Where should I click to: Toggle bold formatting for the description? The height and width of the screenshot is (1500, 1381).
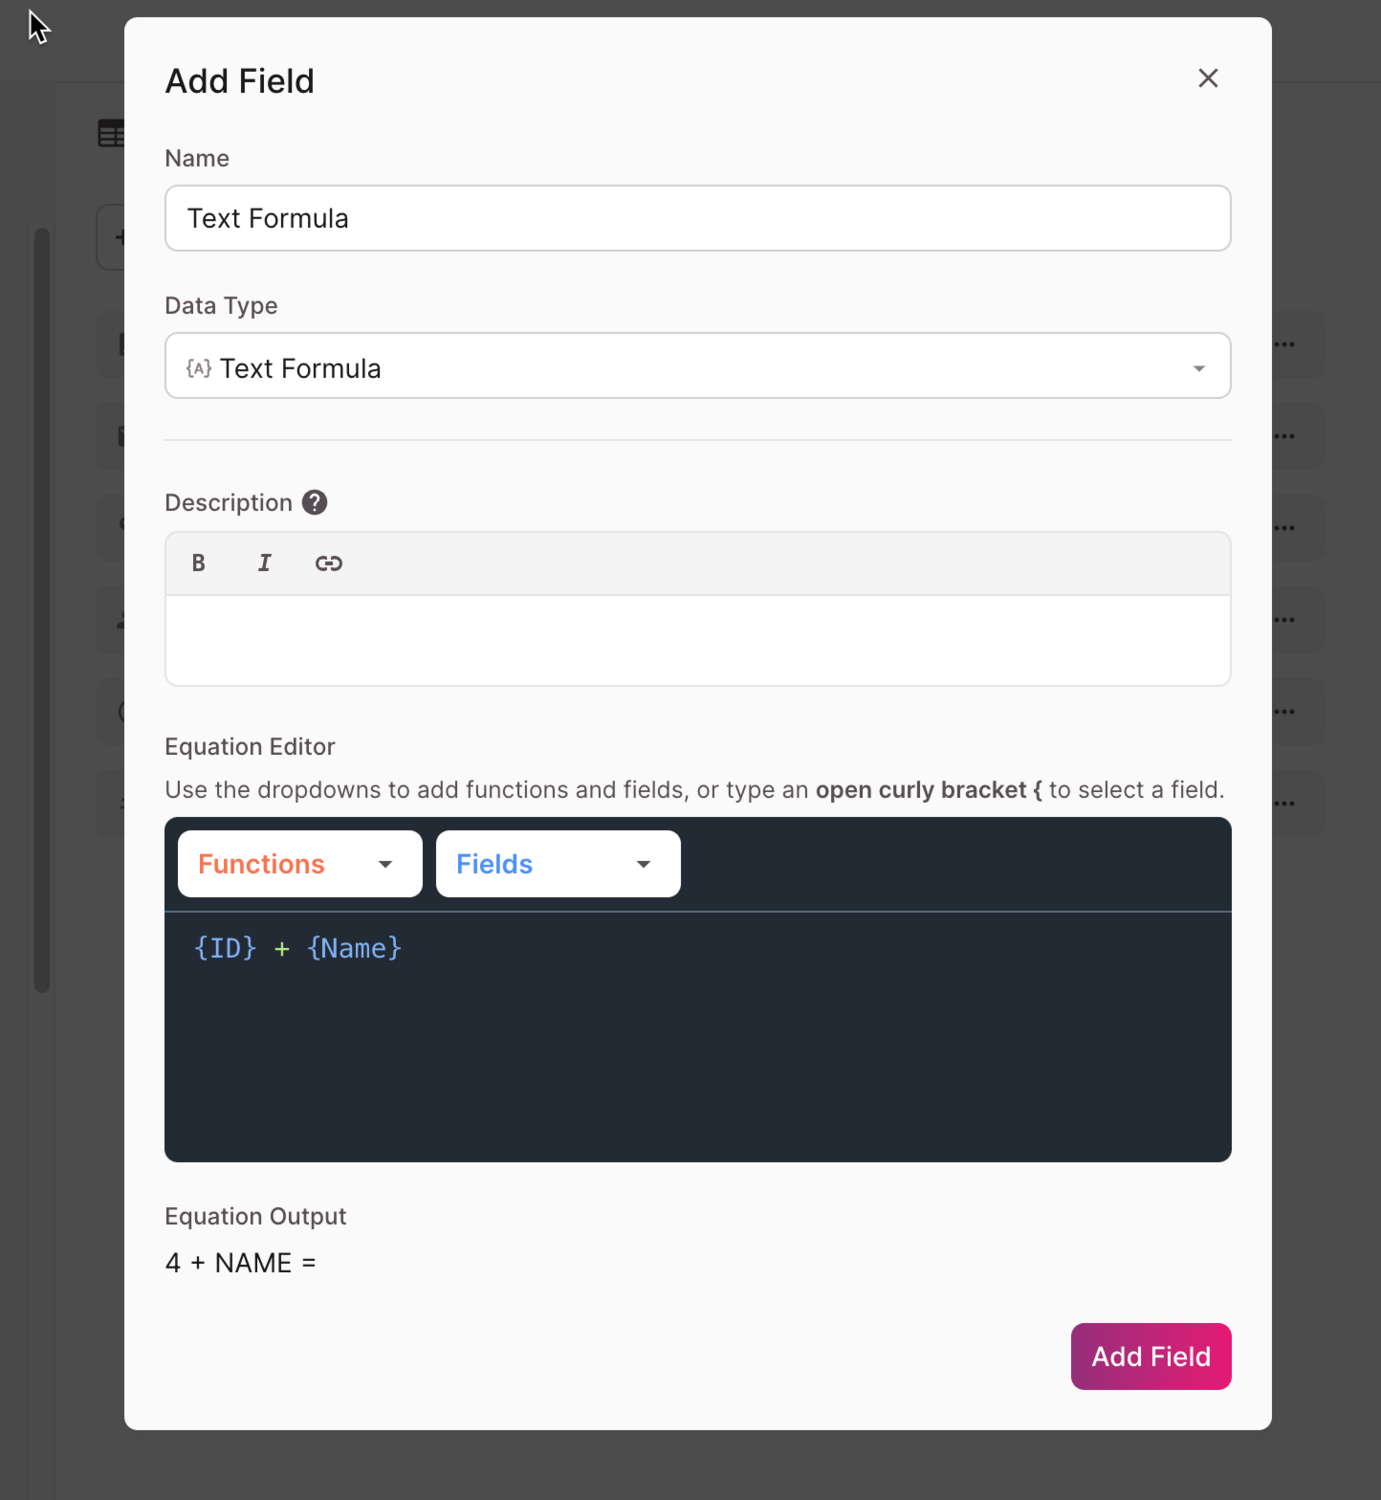pos(198,563)
